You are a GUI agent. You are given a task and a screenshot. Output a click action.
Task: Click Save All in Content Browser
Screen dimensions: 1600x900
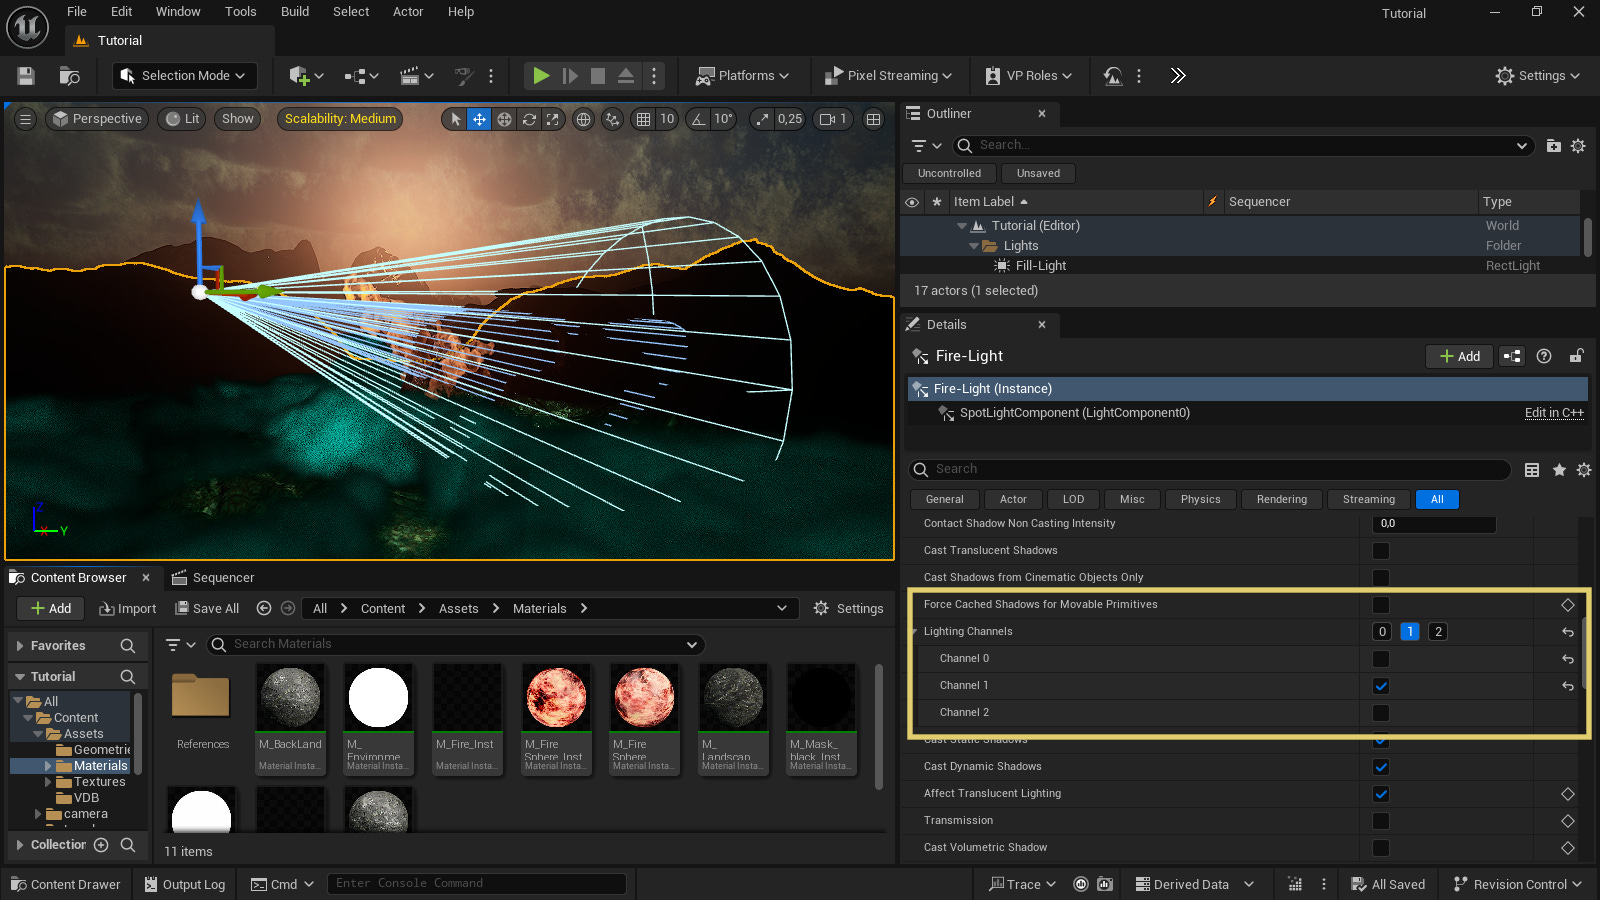[x=207, y=609]
